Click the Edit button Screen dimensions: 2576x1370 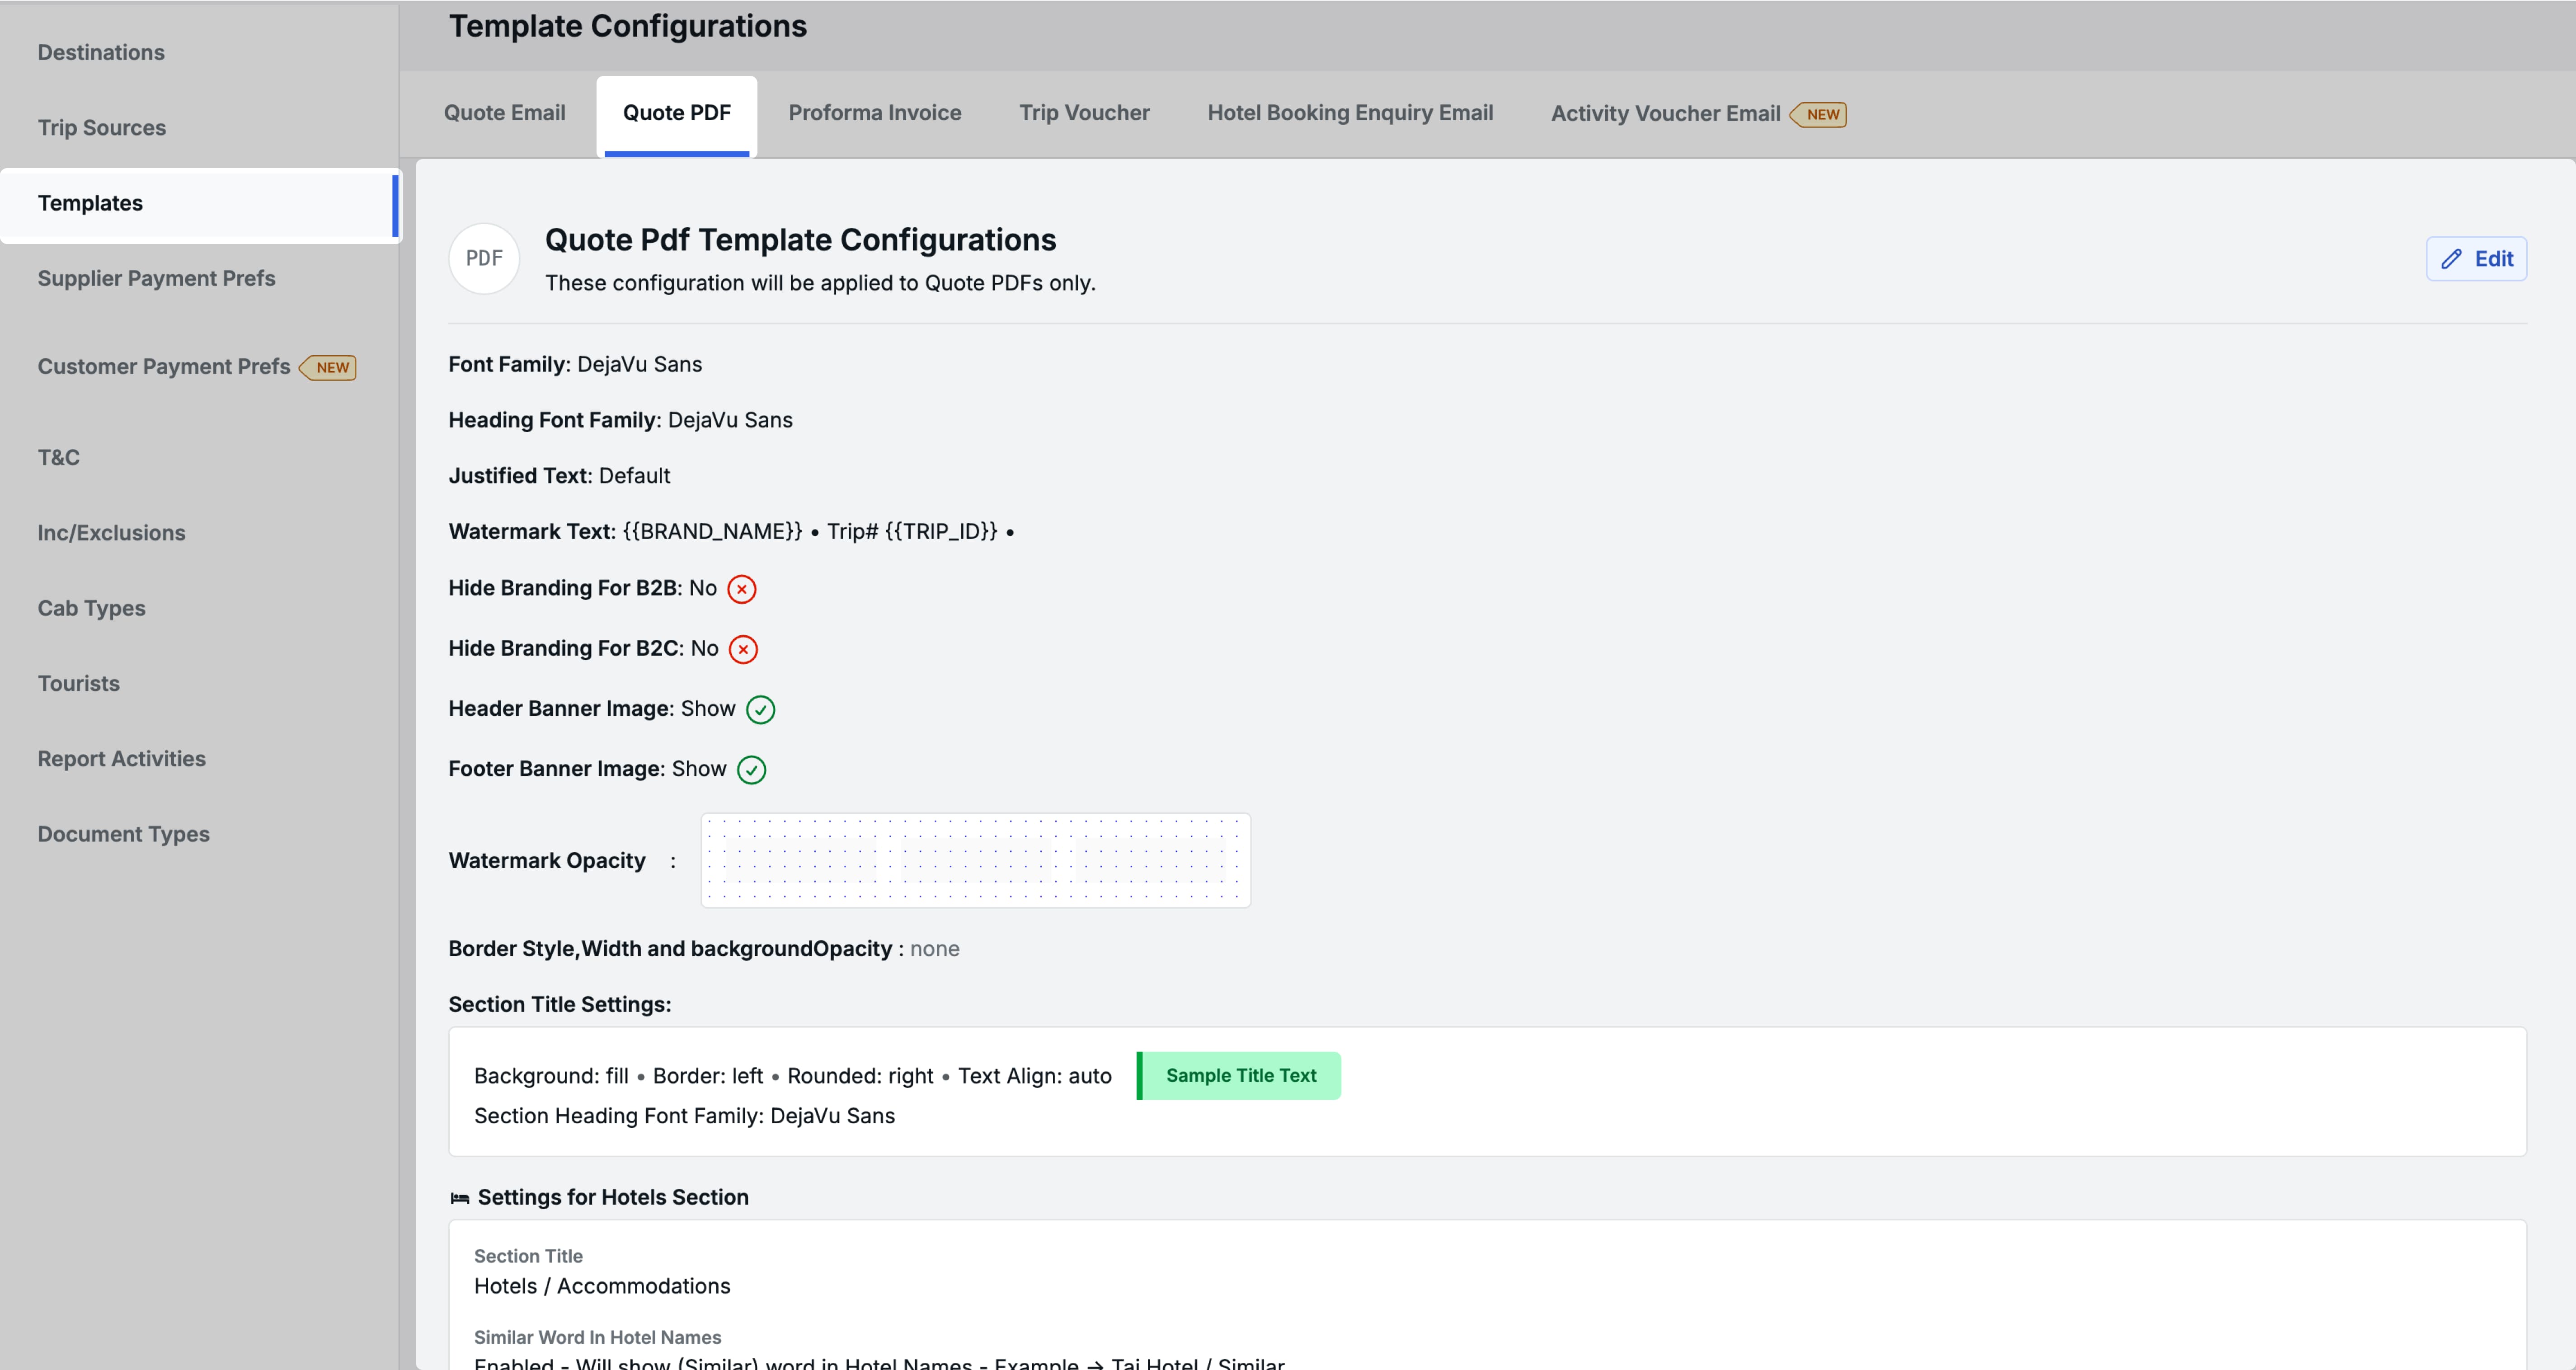point(2477,259)
